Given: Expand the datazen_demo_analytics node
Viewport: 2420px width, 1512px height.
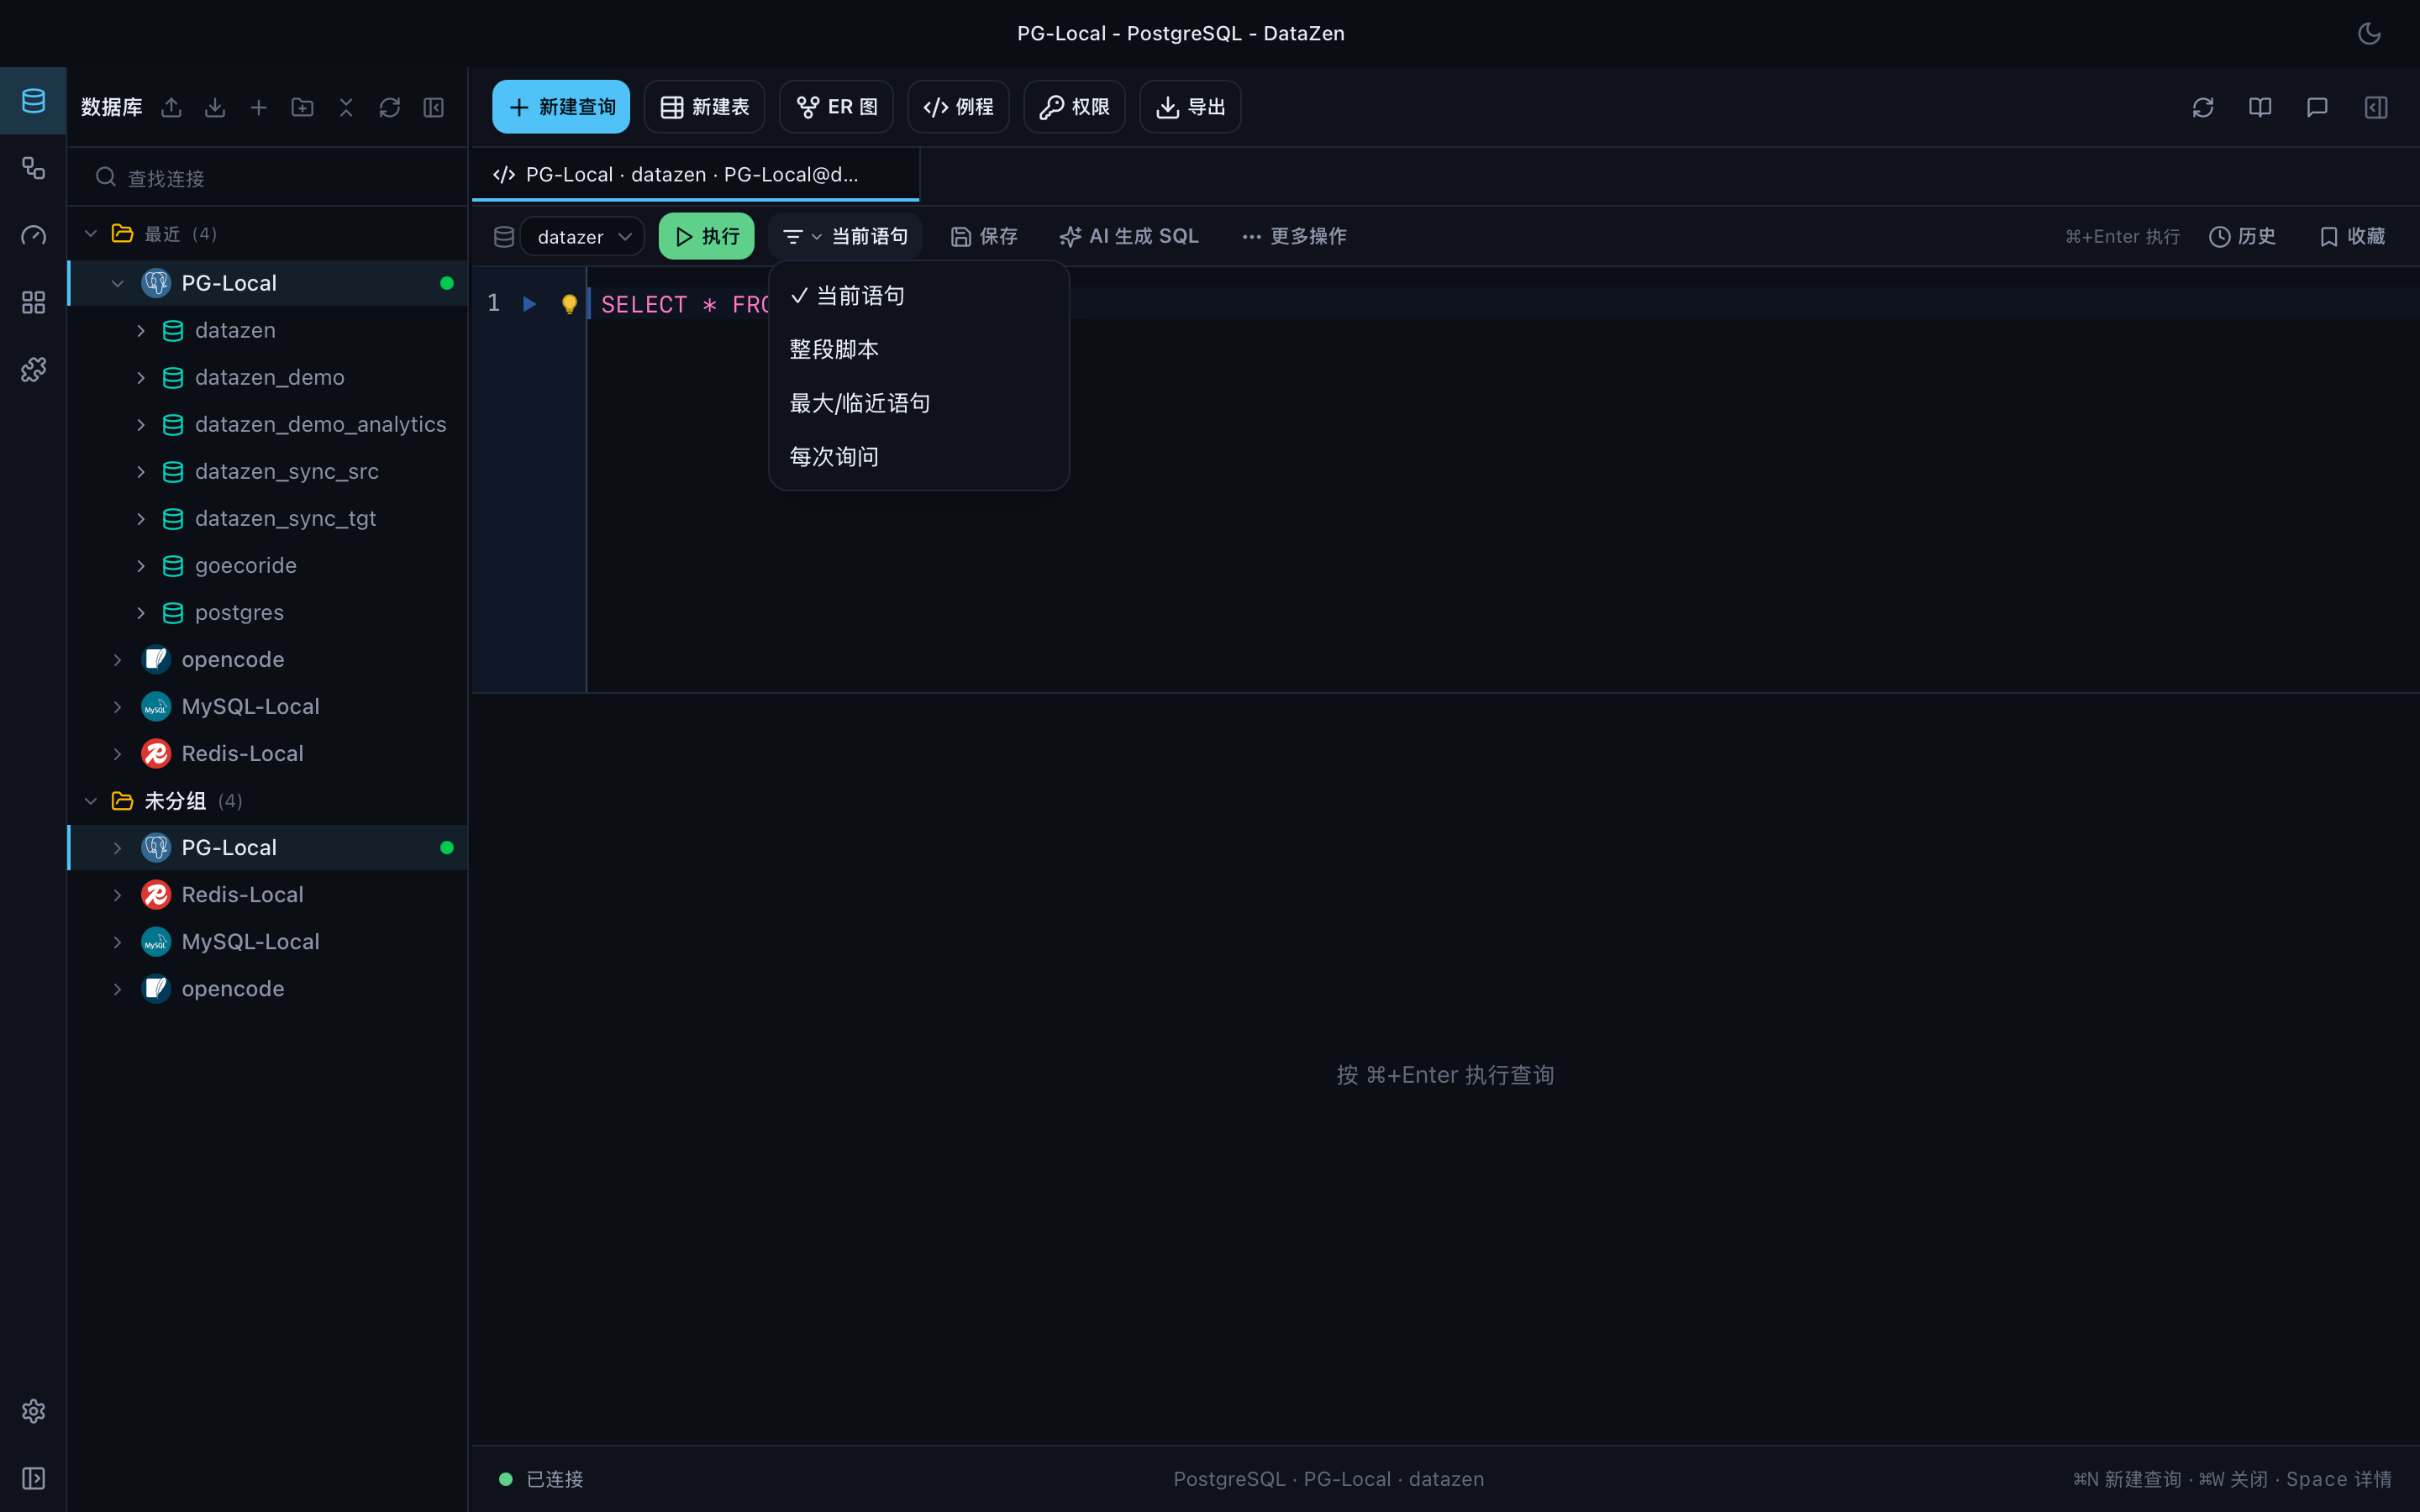Looking at the screenshot, I should tap(141, 424).
